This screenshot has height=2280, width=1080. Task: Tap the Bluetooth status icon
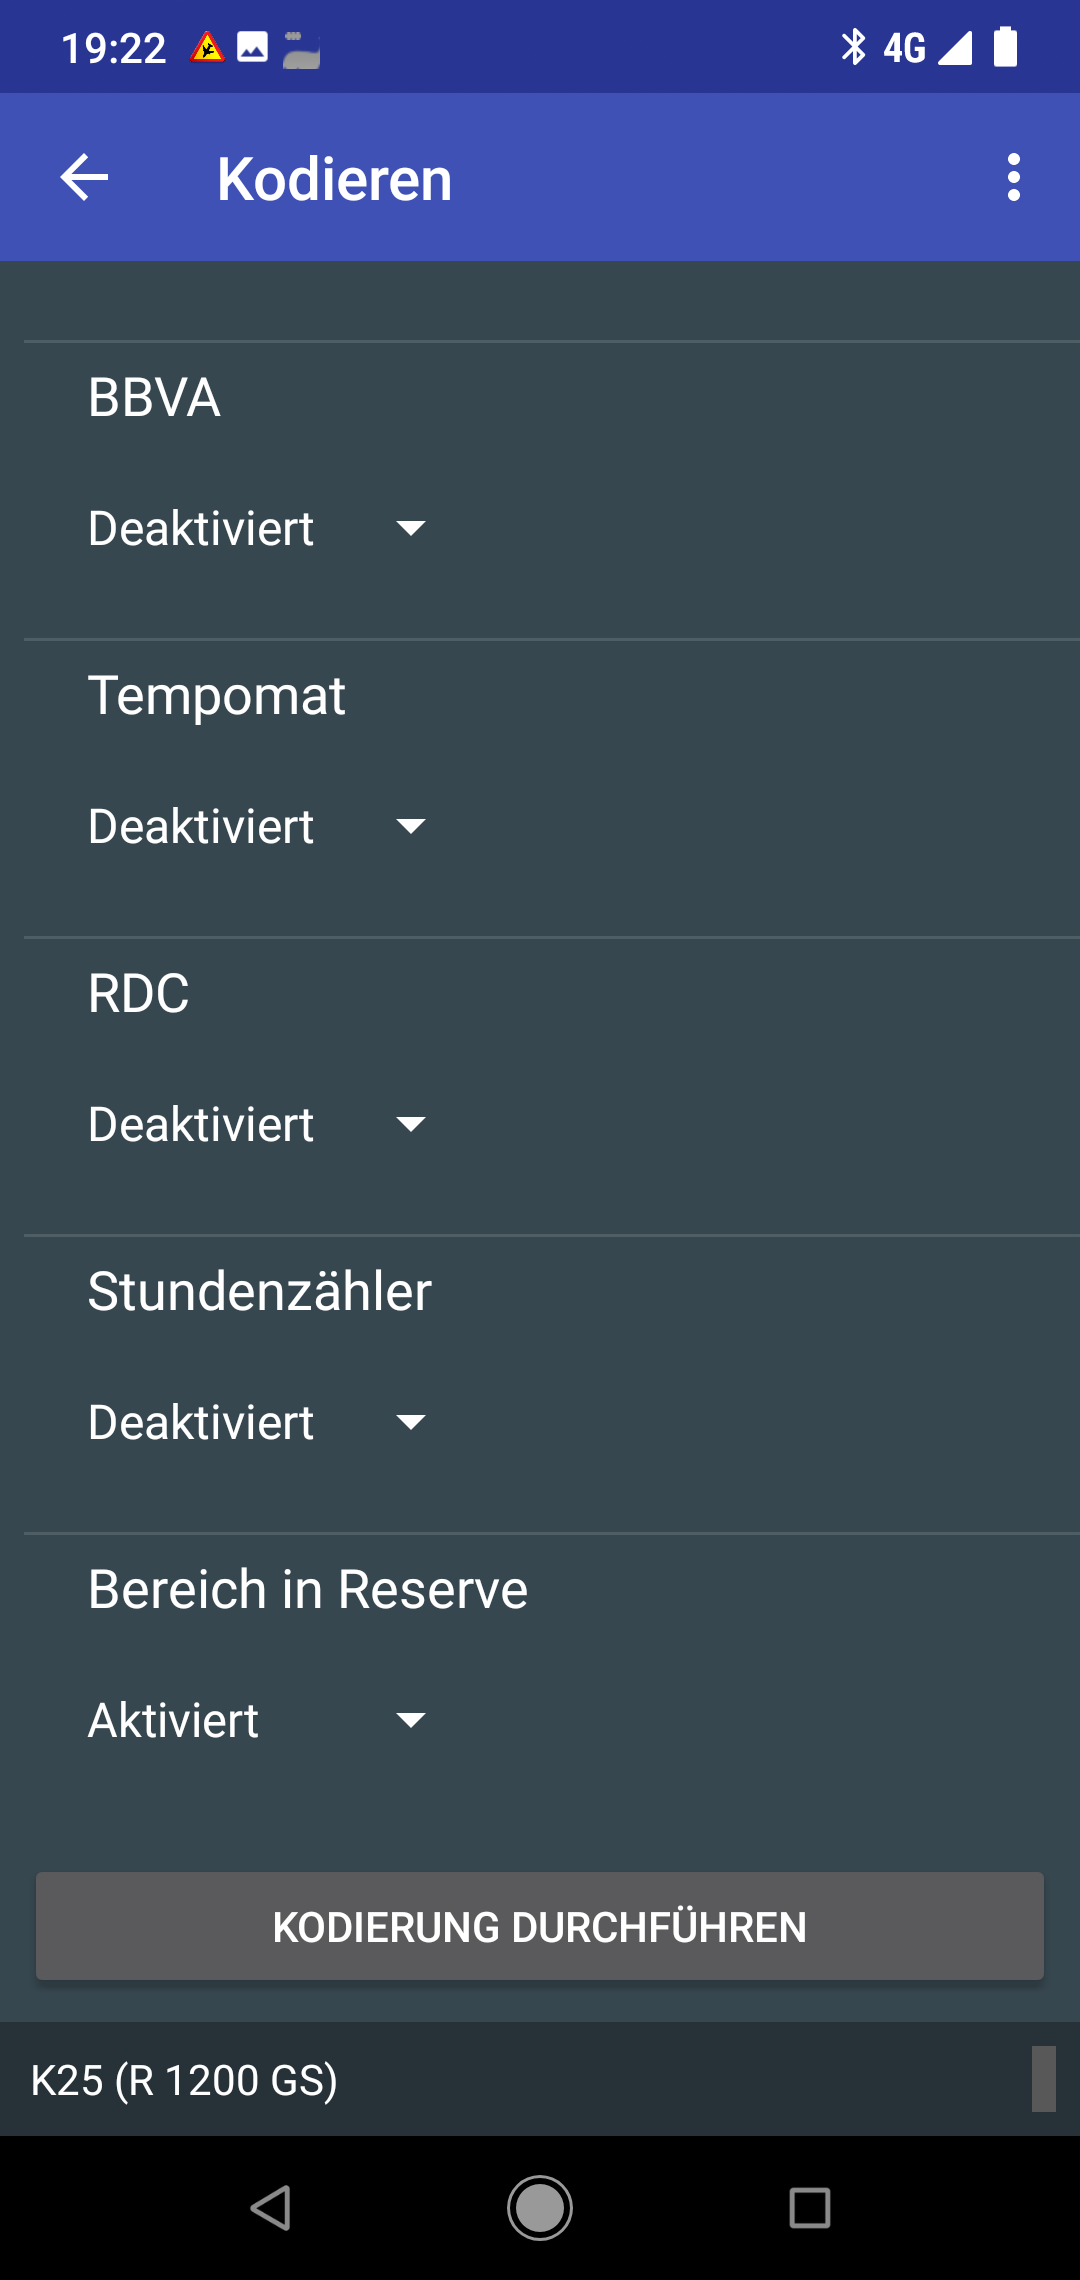(853, 47)
